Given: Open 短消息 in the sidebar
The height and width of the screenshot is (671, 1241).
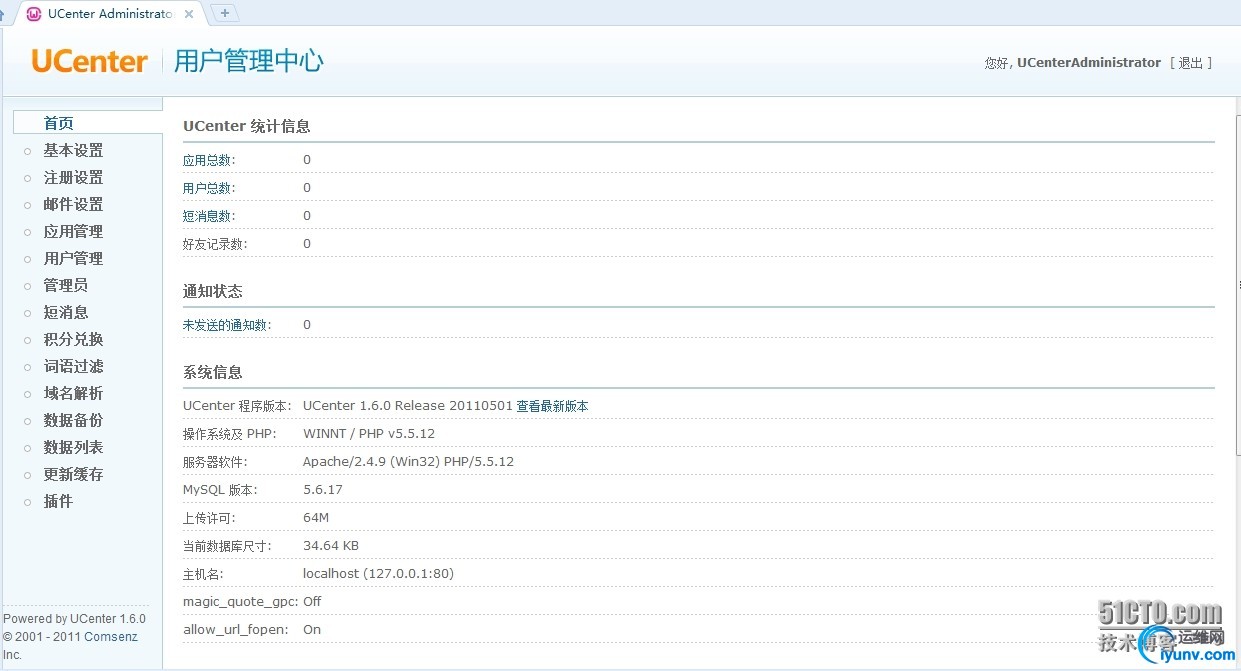Looking at the screenshot, I should 66,312.
